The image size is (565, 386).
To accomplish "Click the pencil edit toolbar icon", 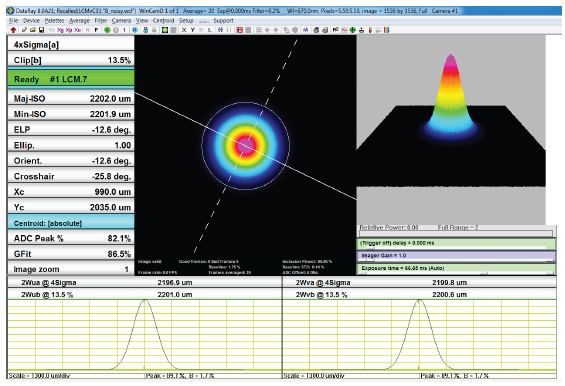I will coord(24,30).
